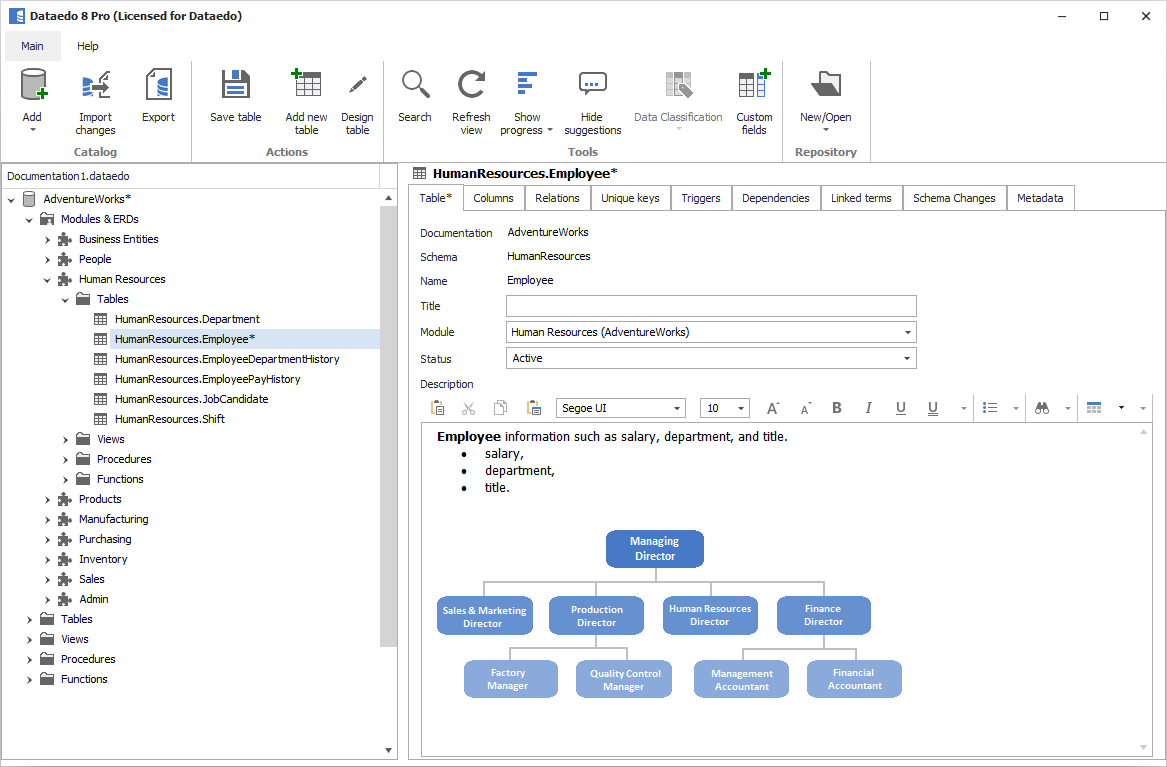Image resolution: width=1167 pixels, height=767 pixels.
Task: Open Design table pencil tool
Action: pos(357,87)
